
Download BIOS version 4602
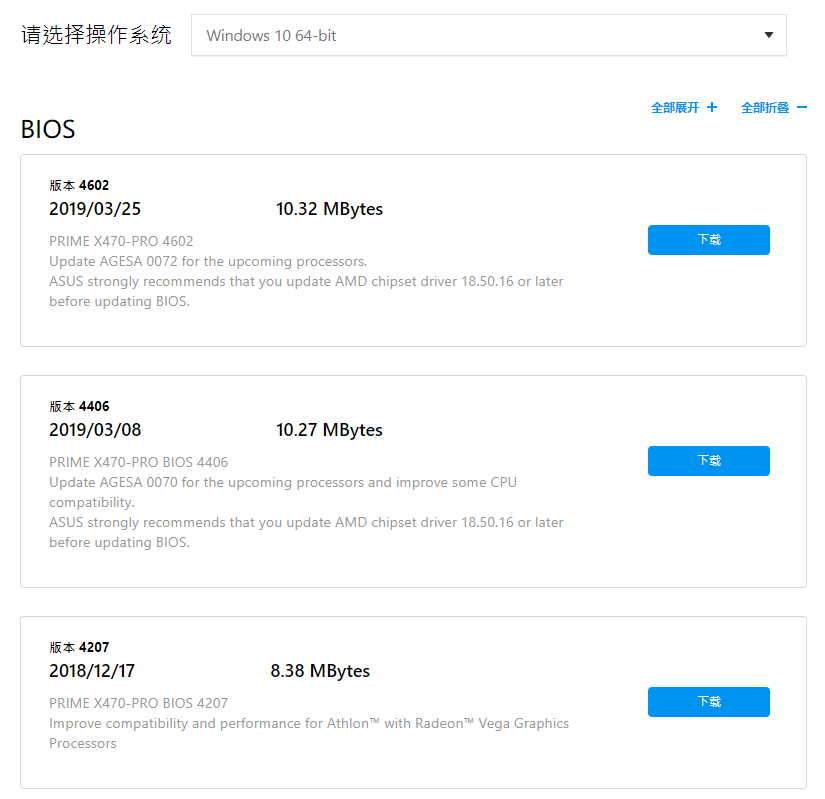click(709, 240)
